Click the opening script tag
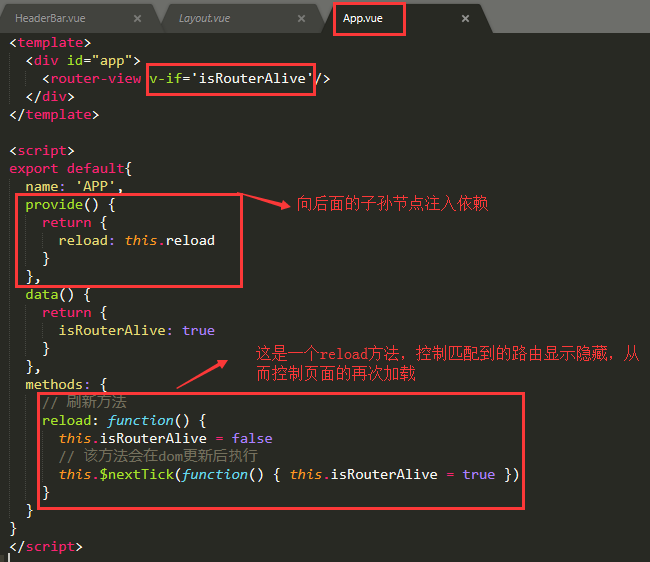Viewport: 650px width, 562px height. pyautogui.click(x=41, y=151)
